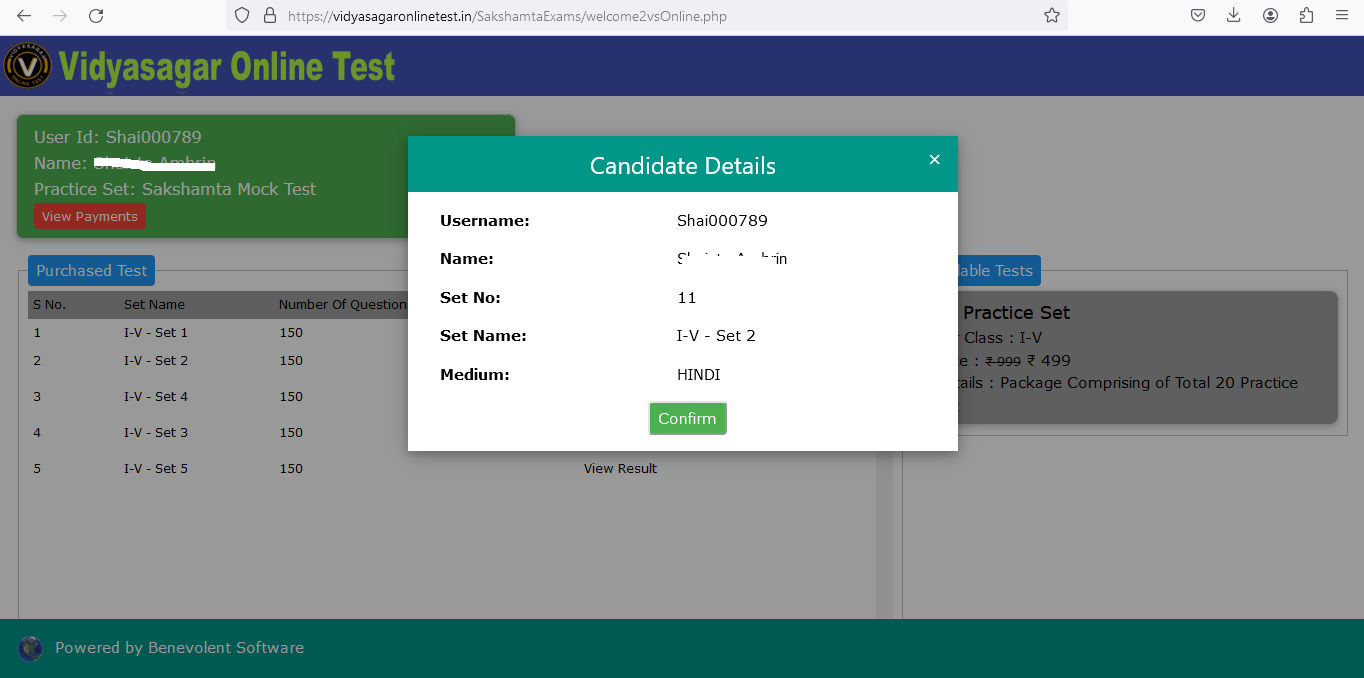The height and width of the screenshot is (678, 1364).
Task: Select the Purchased Test tab label
Action: pos(91,270)
